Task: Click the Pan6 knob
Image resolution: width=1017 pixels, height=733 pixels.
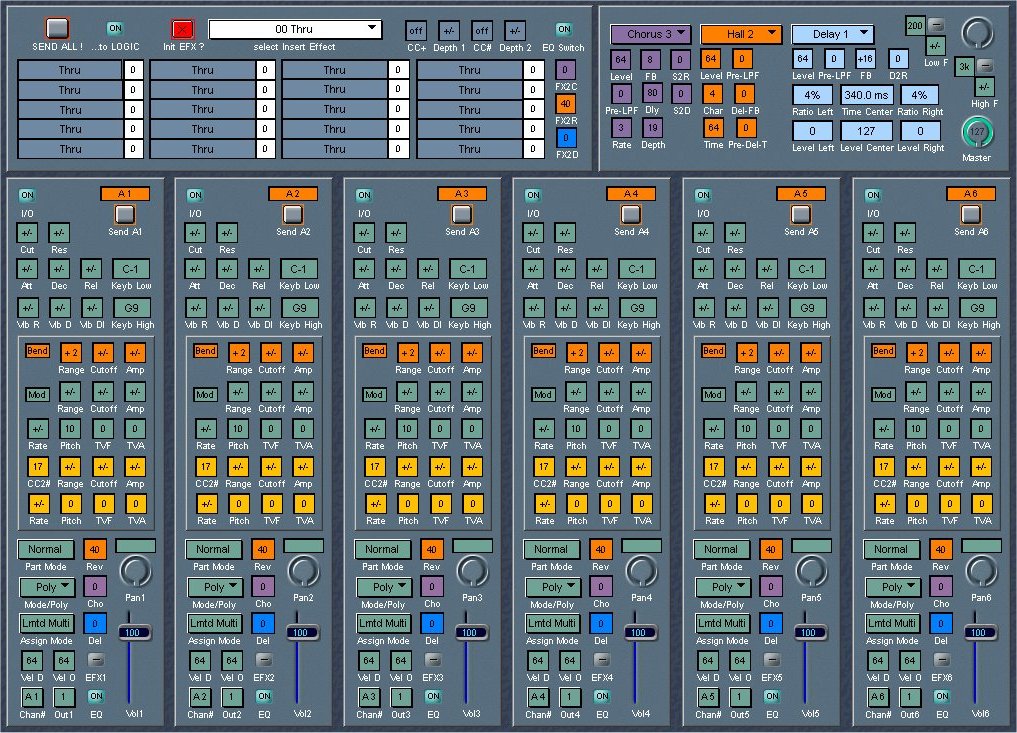Action: pos(981,572)
